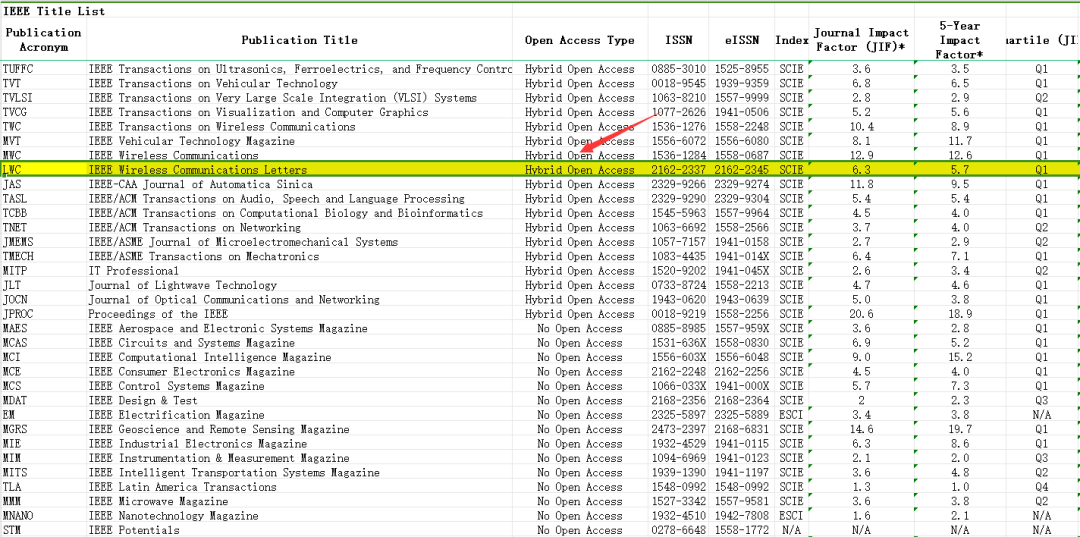Select 'IEEE Design & Test' title cell
Image resolution: width=1080 pixels, height=537 pixels.
(299, 401)
